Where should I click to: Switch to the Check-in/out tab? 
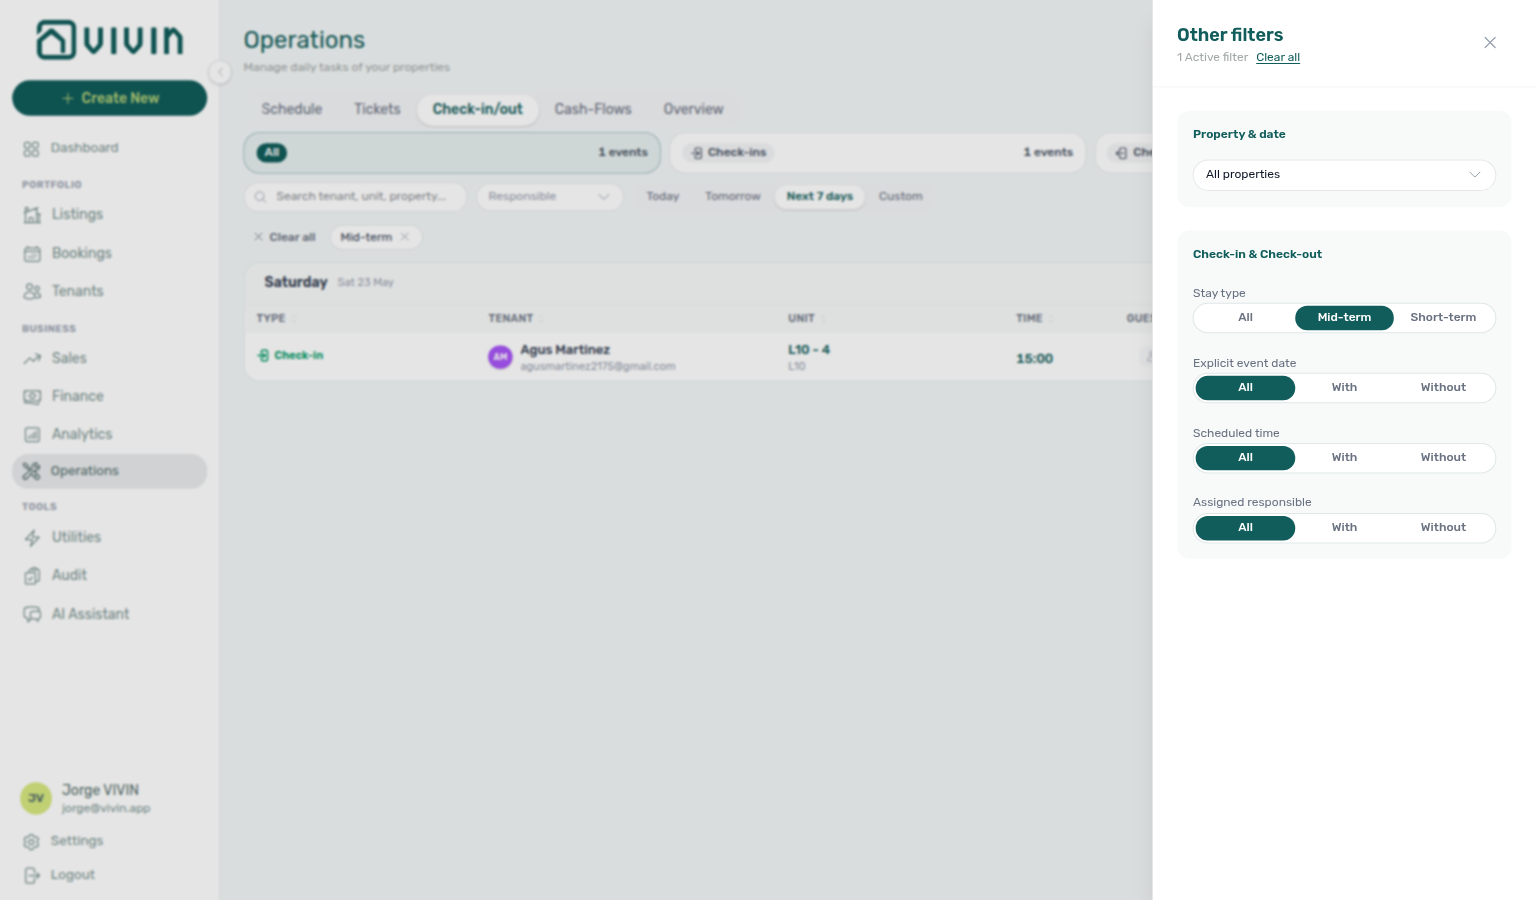[478, 109]
